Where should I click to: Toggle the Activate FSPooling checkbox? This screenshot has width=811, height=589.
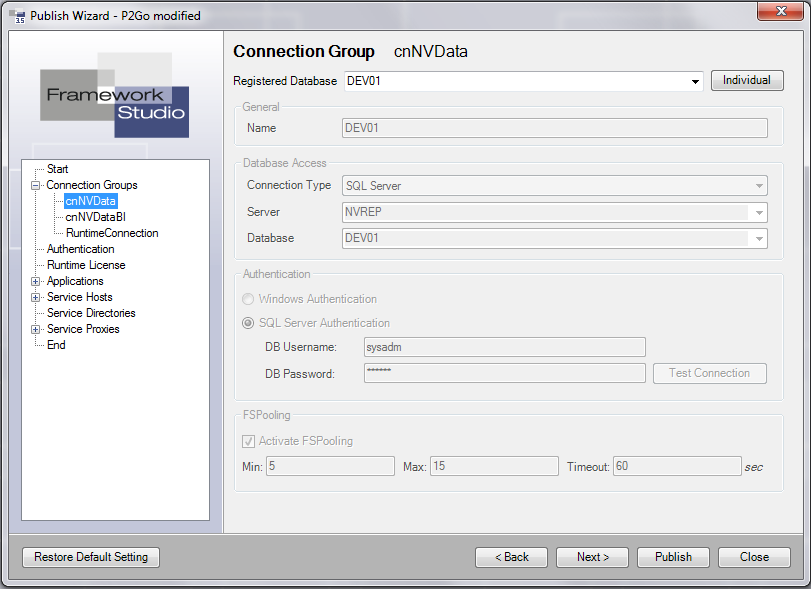click(x=248, y=441)
